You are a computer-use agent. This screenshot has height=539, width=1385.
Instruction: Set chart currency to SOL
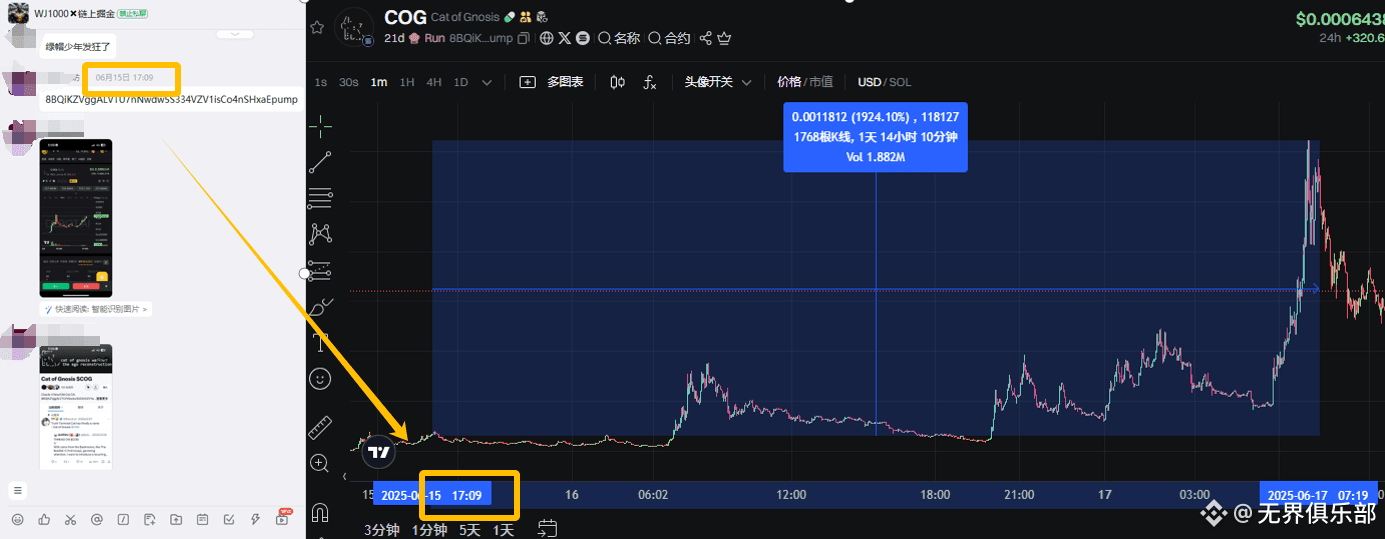(900, 82)
